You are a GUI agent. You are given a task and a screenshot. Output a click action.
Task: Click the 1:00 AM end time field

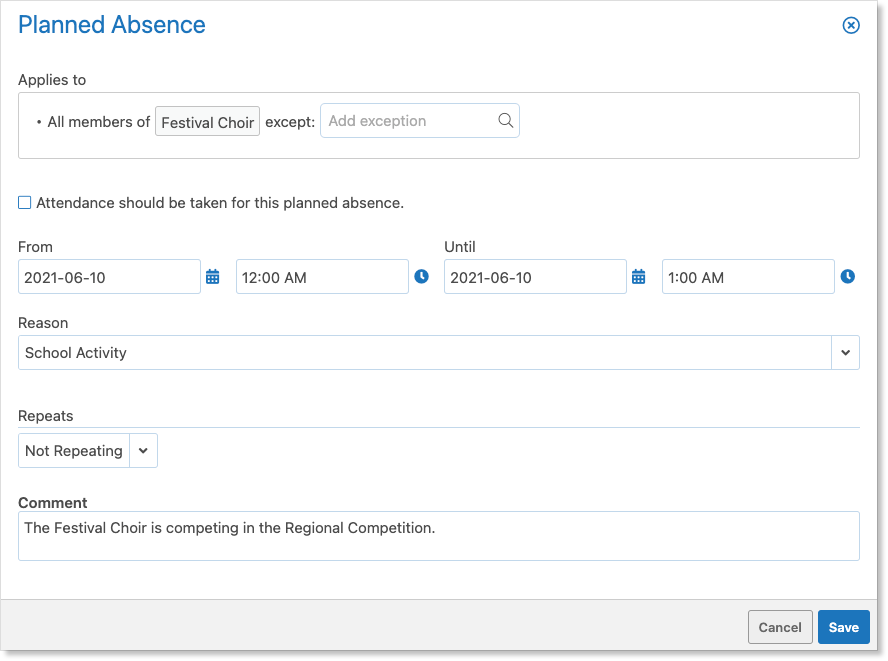pos(748,277)
